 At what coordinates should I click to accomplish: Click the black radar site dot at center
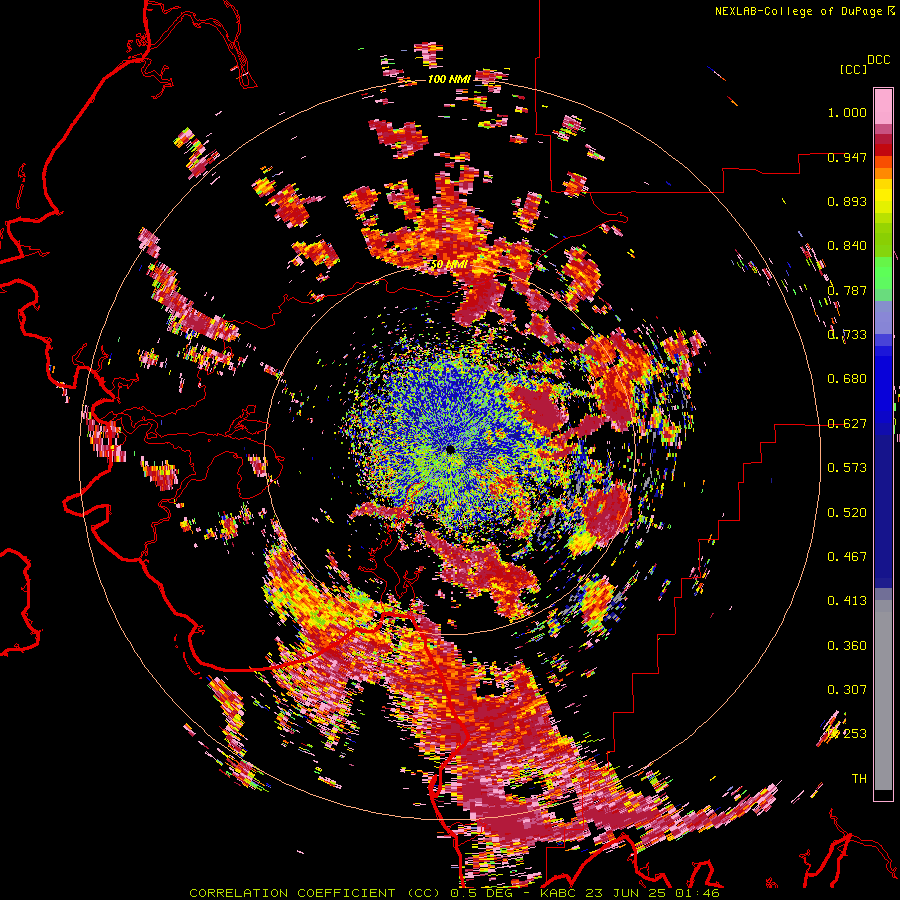pyautogui.click(x=451, y=449)
